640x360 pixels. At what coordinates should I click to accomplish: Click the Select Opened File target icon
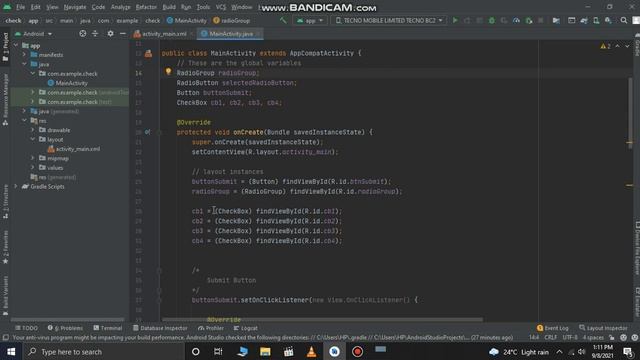coord(82,33)
